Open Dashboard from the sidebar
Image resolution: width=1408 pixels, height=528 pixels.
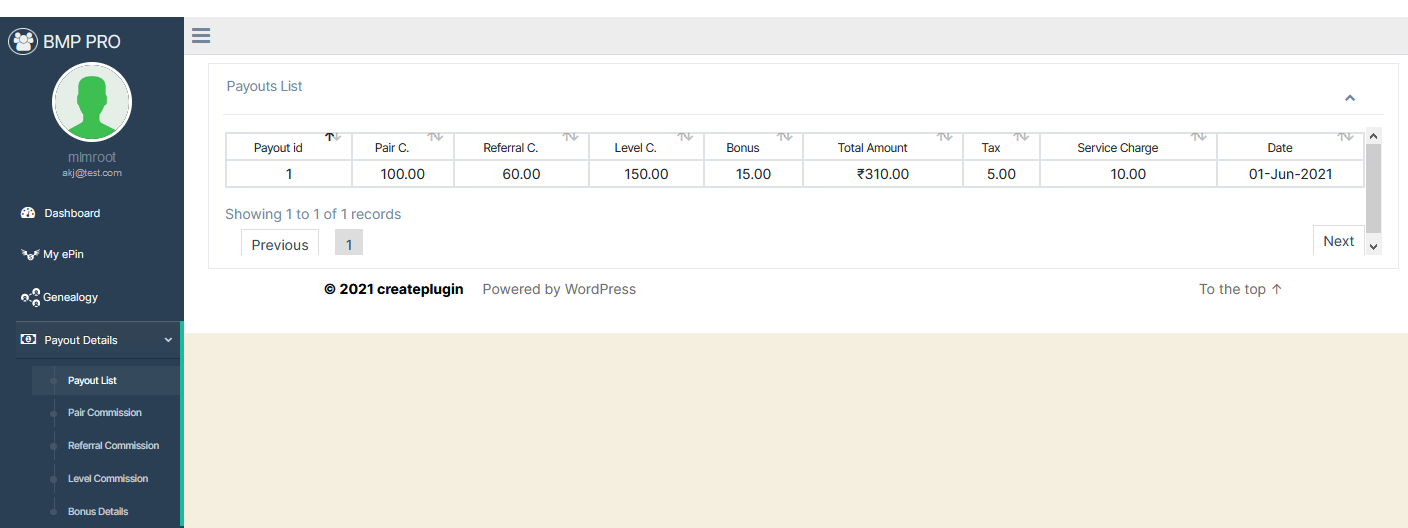72,213
